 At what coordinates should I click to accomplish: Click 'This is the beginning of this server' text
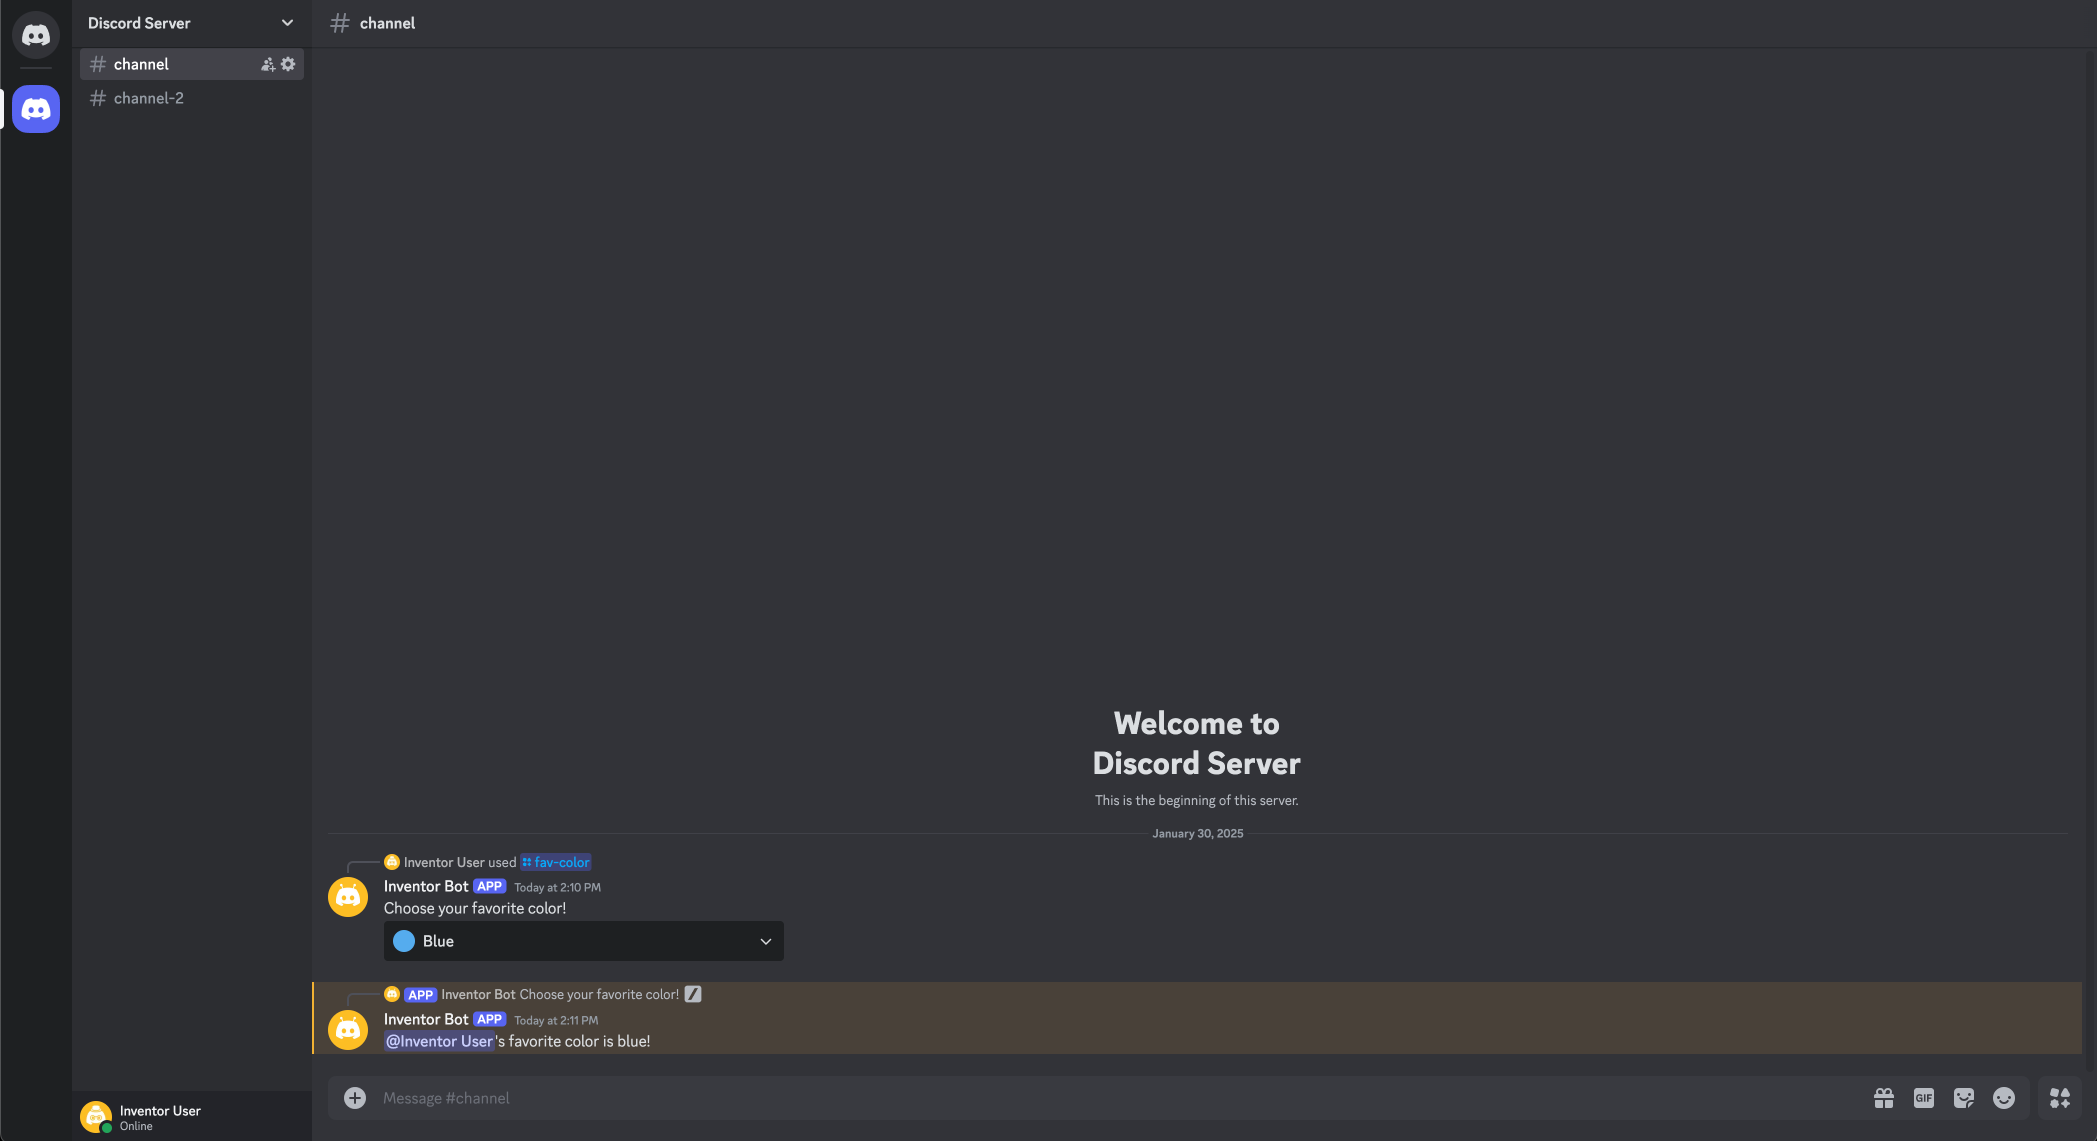[x=1197, y=800]
